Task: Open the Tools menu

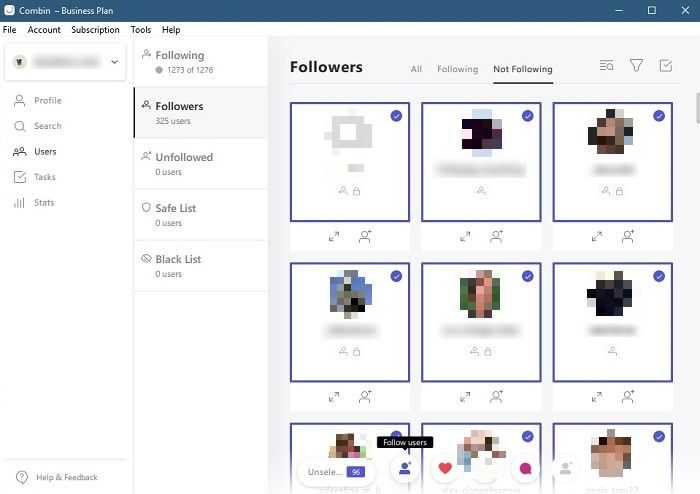Action: coord(141,29)
